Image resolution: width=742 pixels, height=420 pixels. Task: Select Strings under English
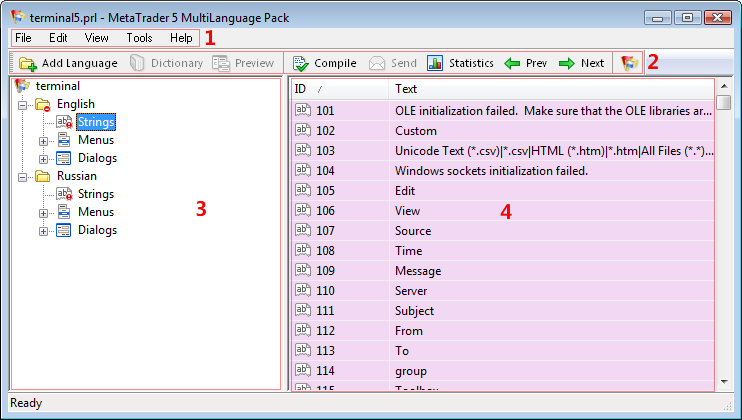tap(96, 122)
